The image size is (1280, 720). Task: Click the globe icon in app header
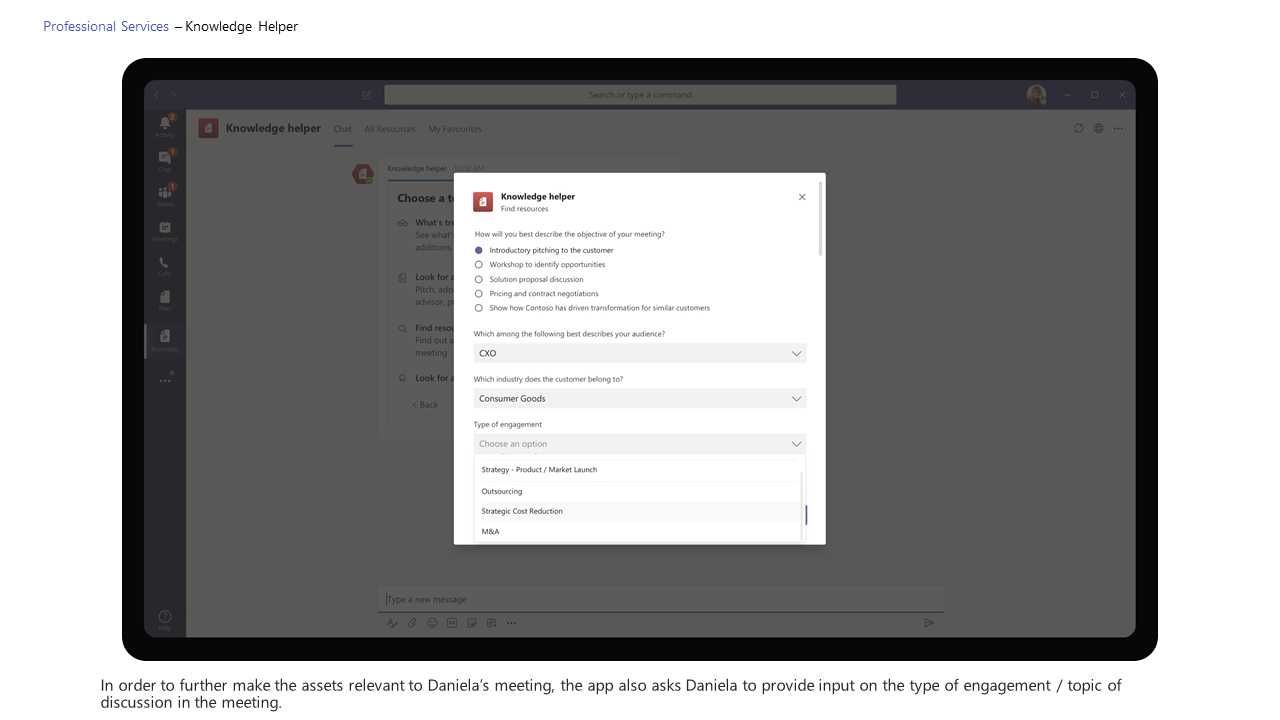click(1098, 128)
